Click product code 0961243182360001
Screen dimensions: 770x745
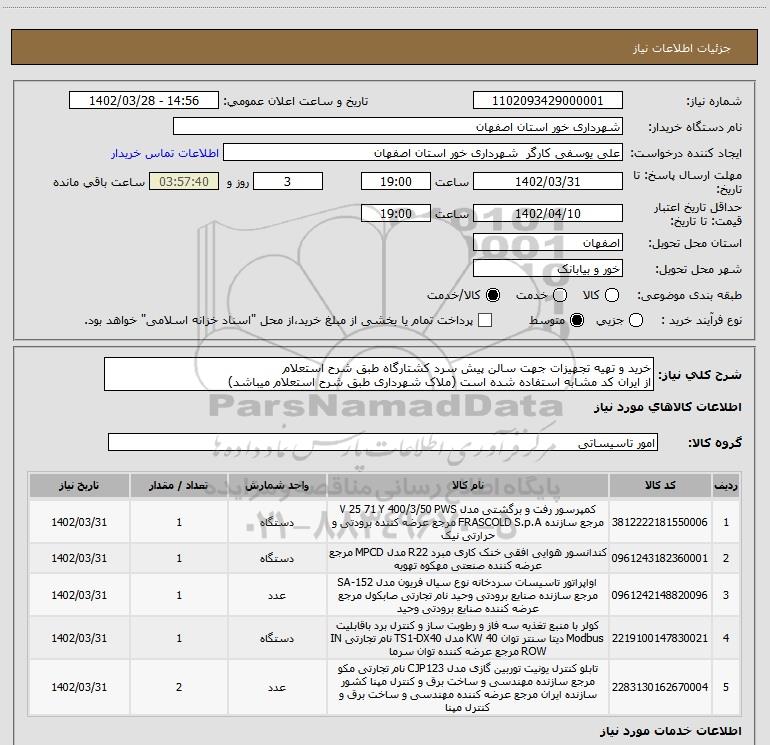660,558
